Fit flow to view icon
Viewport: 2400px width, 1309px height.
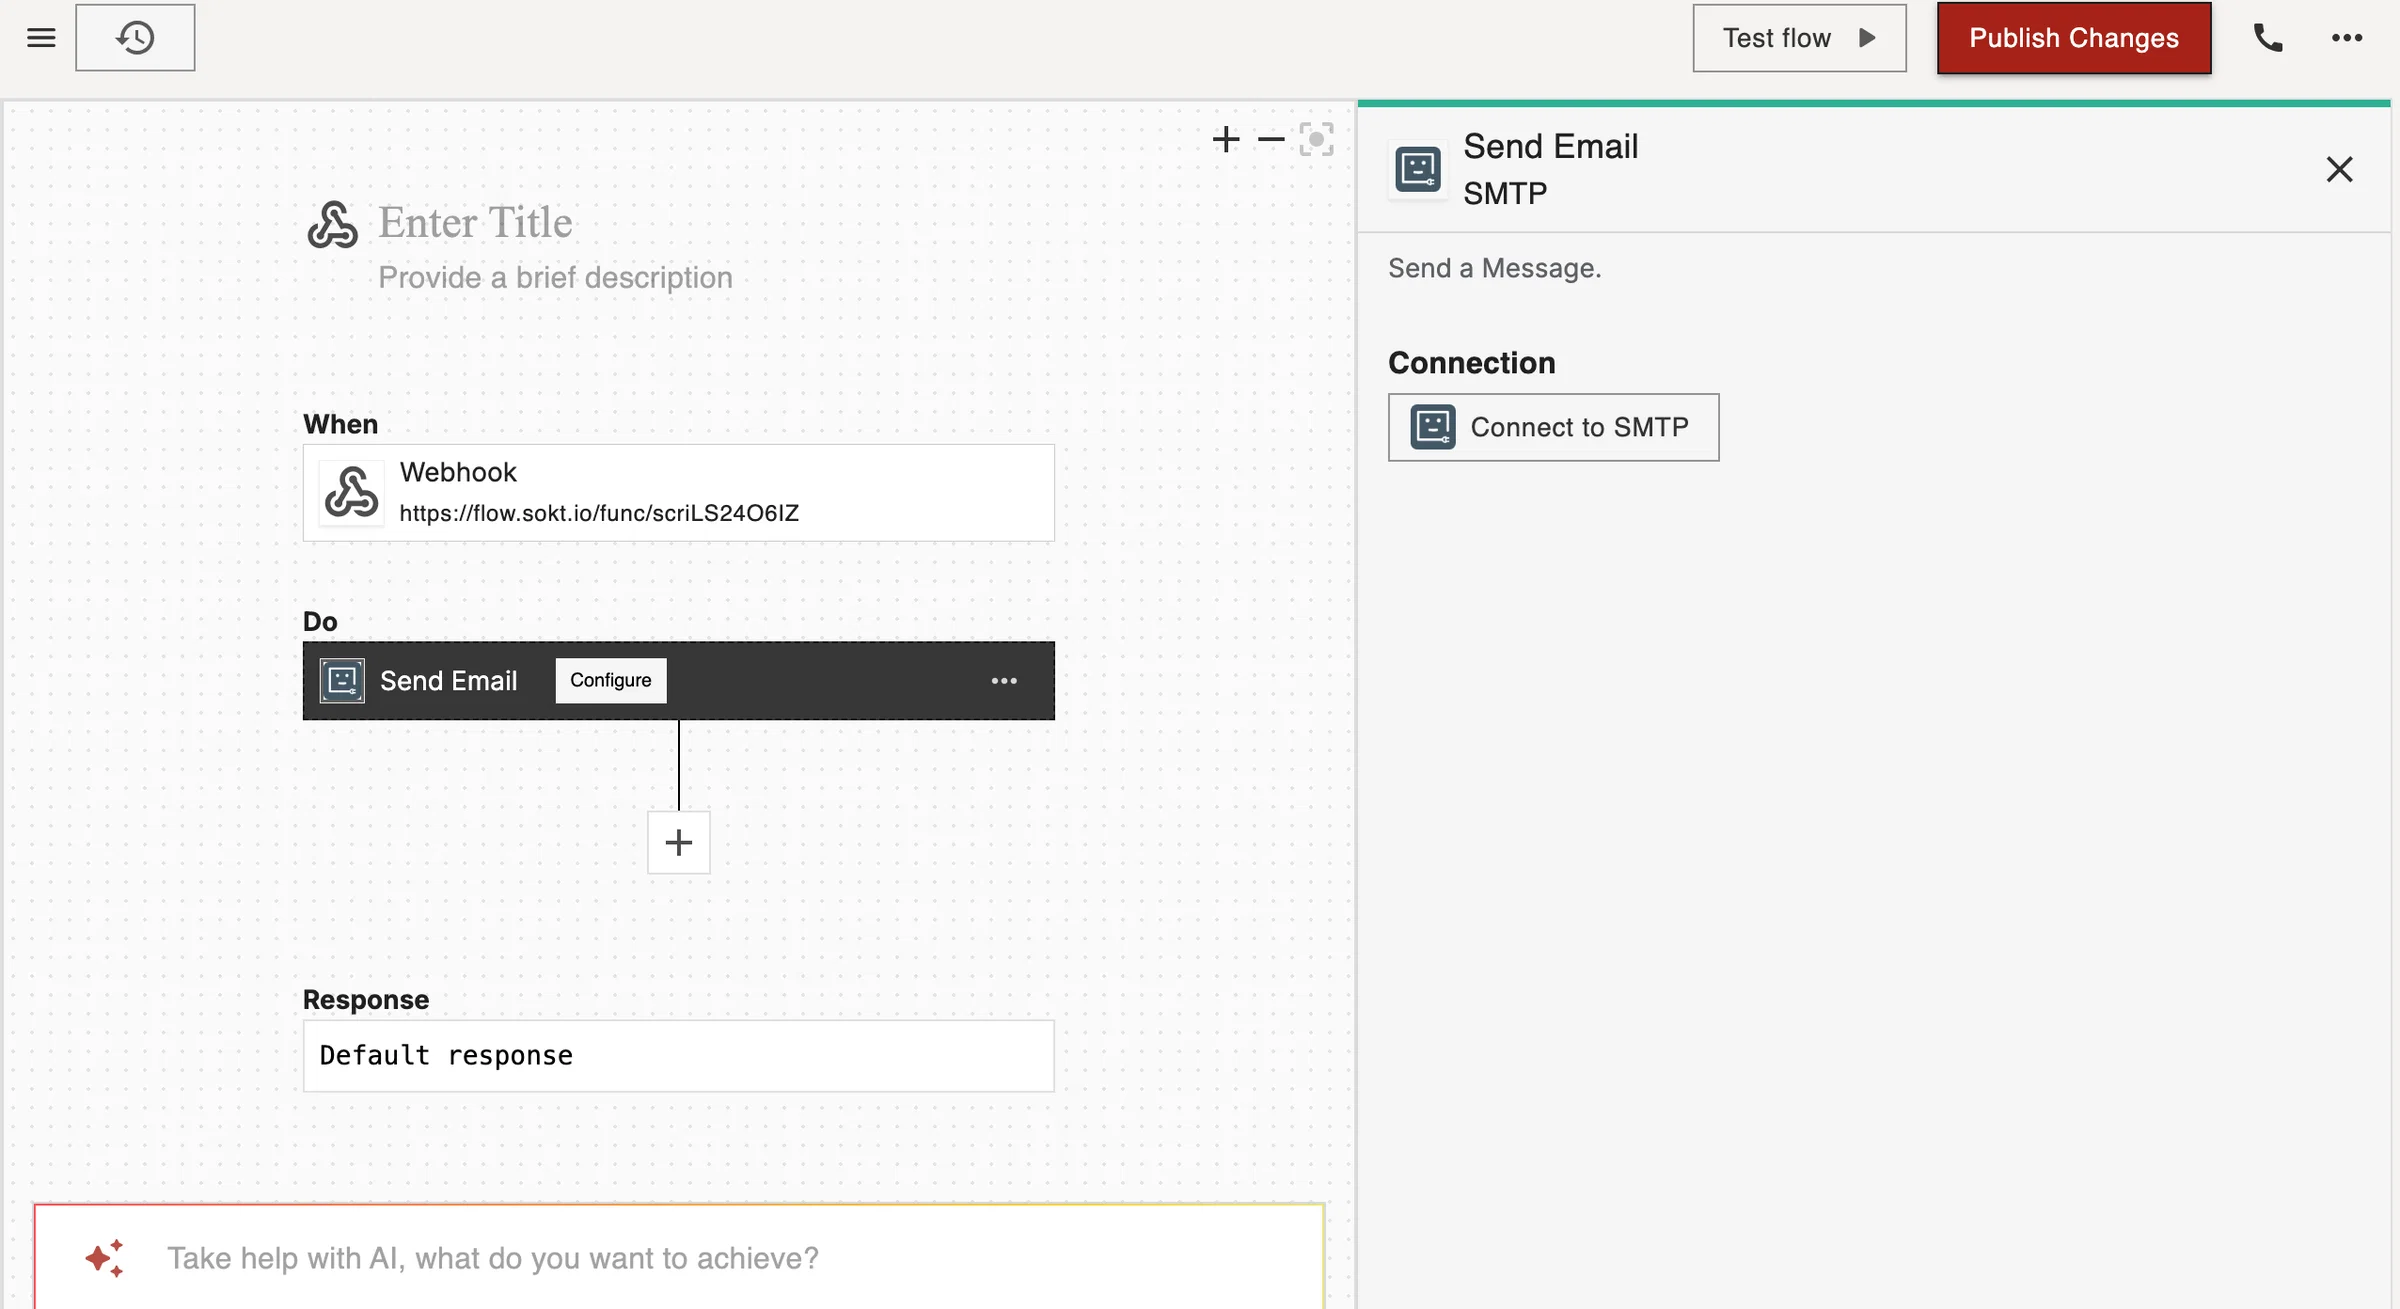[x=1316, y=139]
